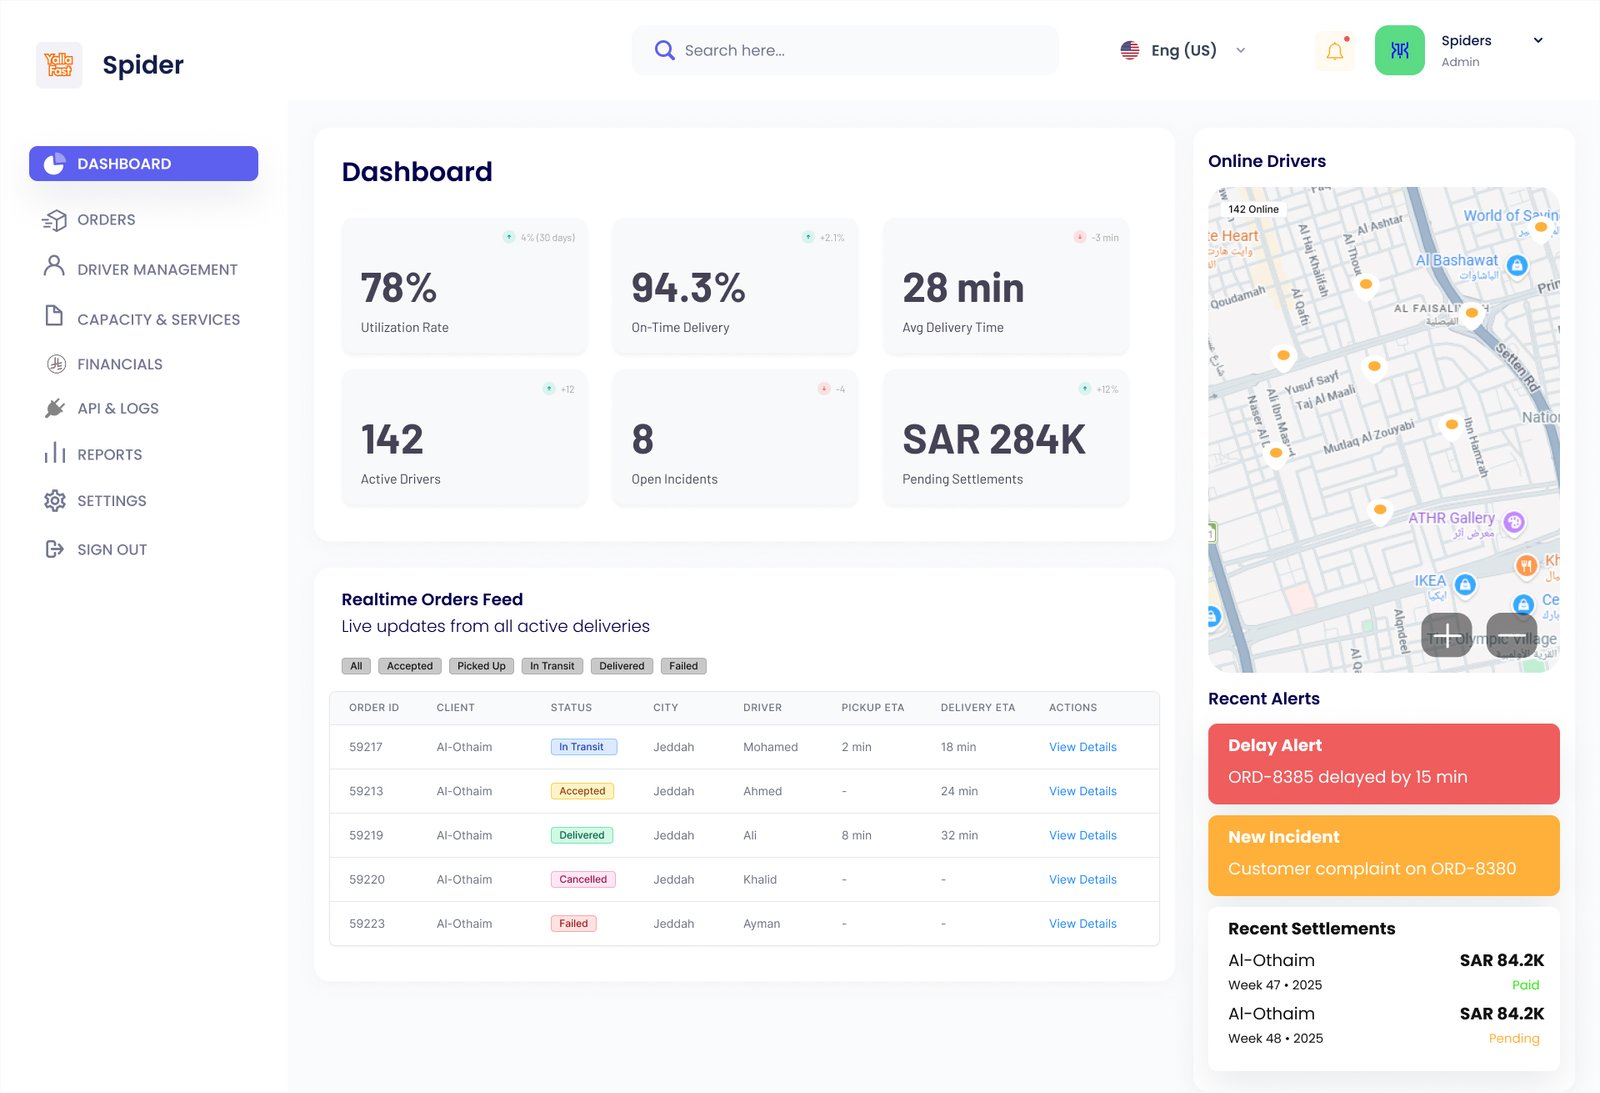Toggle the Failed orders filter
1600x1093 pixels.
(x=683, y=666)
